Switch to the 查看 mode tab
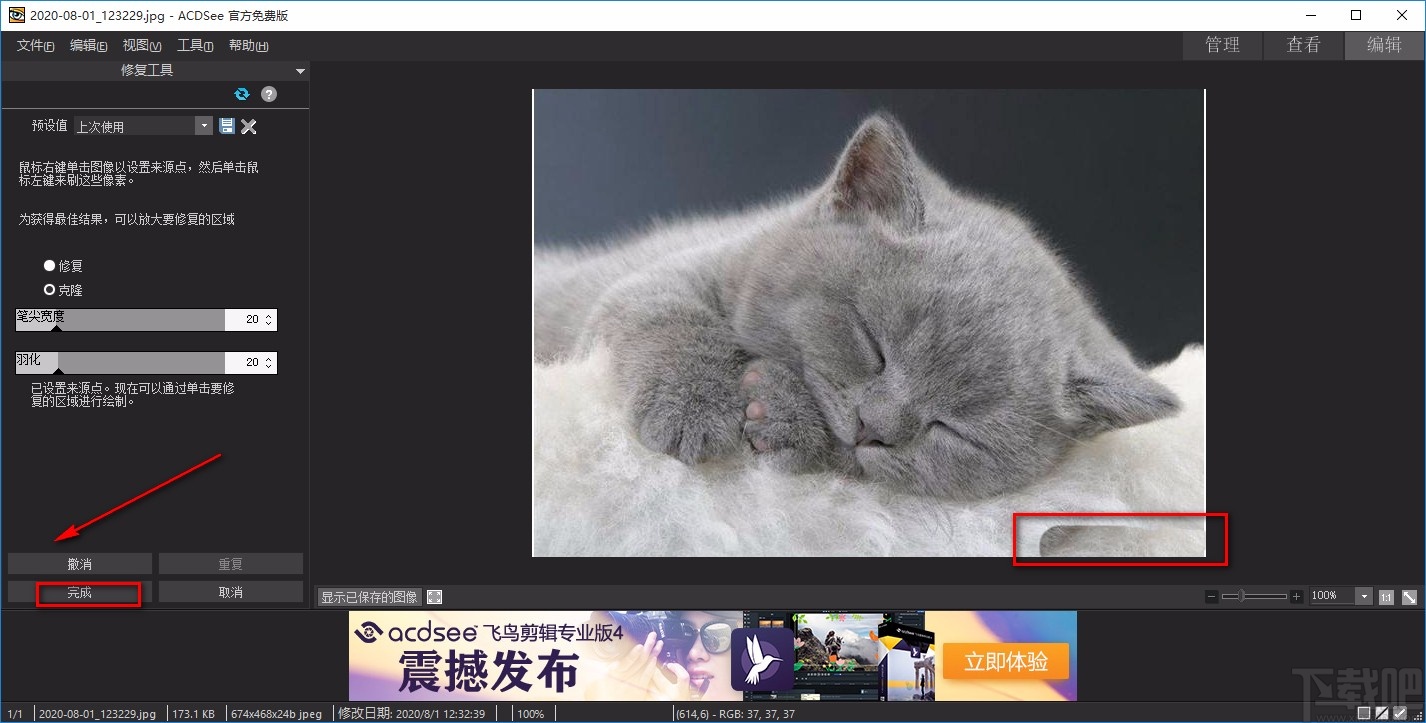The width and height of the screenshot is (1426, 723). pyautogui.click(x=1303, y=45)
